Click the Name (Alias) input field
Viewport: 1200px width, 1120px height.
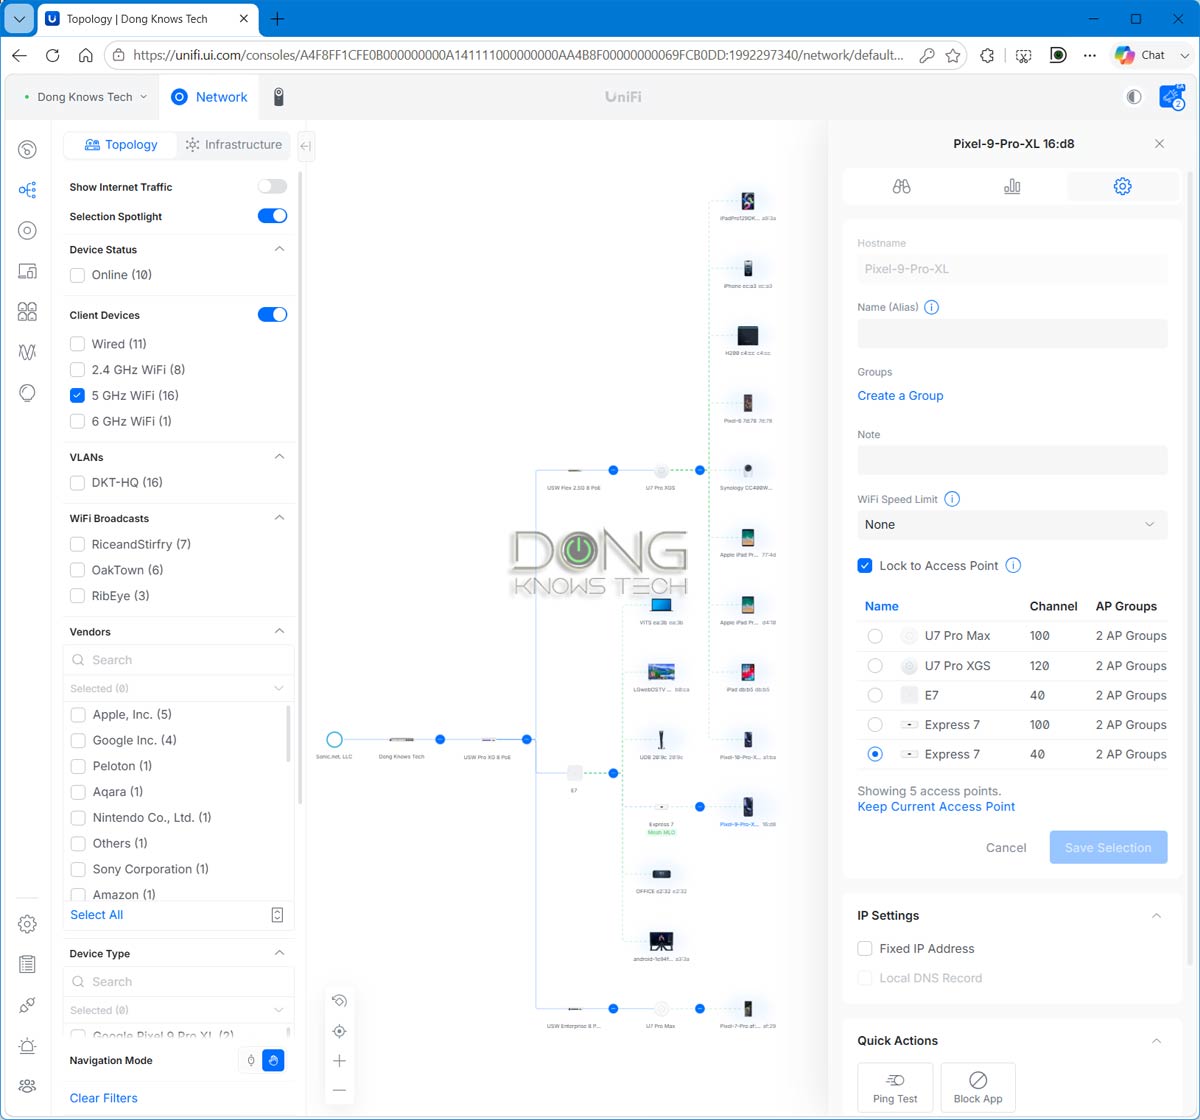[x=1012, y=334]
